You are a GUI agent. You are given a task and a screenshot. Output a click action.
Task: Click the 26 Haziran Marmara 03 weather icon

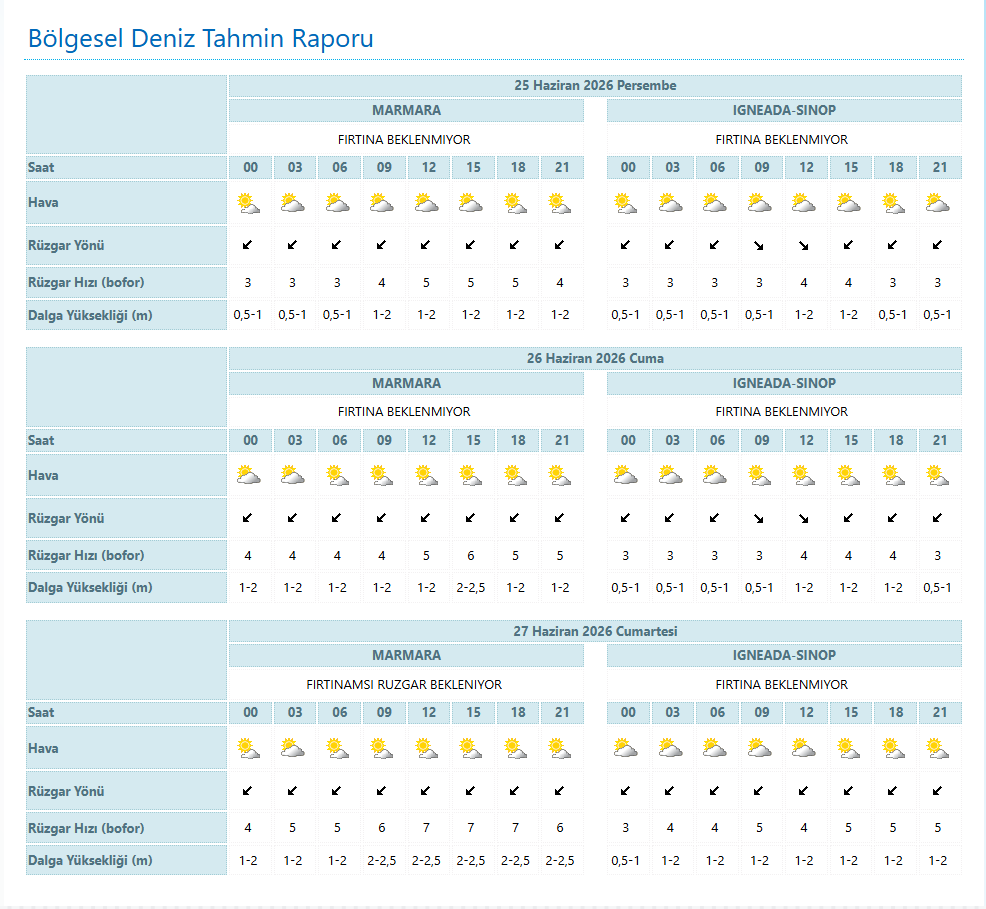click(x=292, y=476)
